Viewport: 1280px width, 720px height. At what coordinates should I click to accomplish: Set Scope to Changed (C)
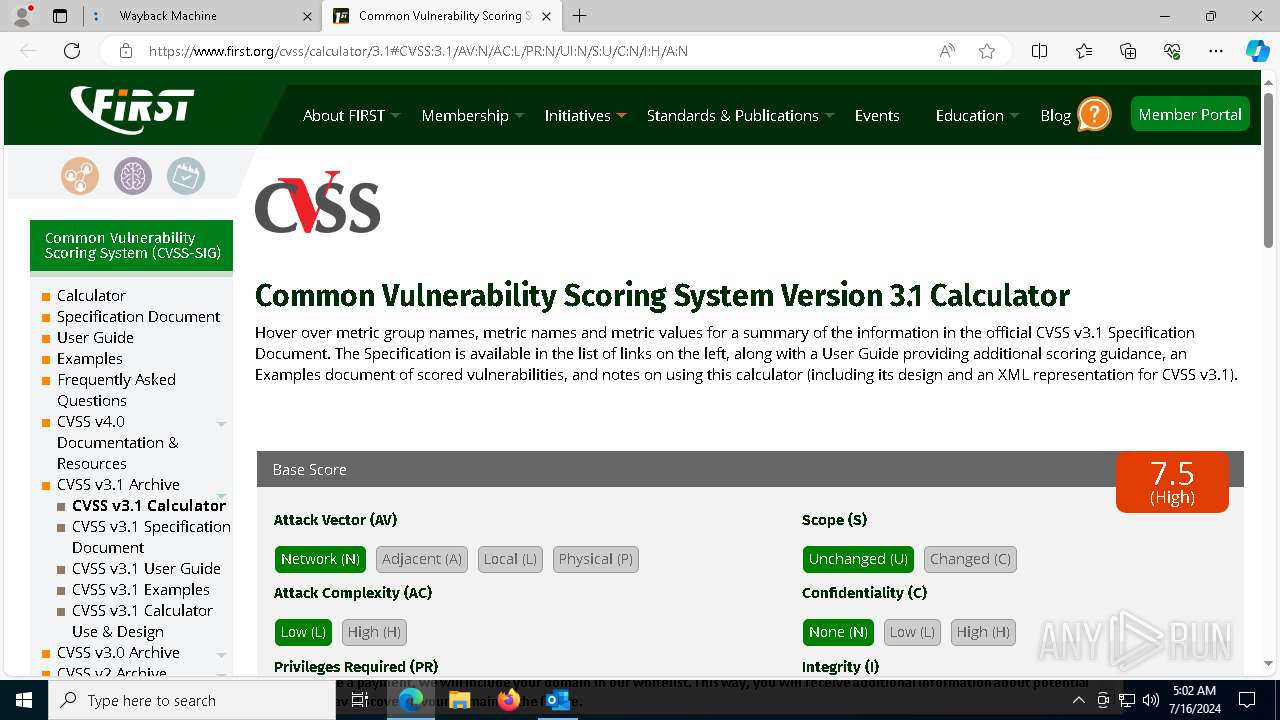click(x=970, y=559)
